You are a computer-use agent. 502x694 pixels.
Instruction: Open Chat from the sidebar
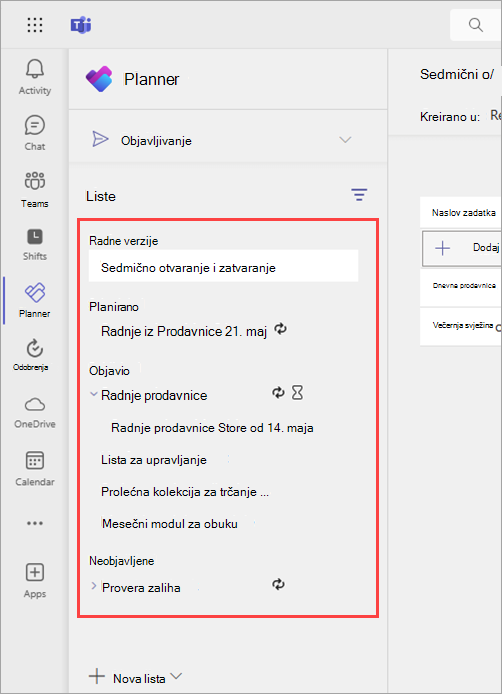[35, 125]
